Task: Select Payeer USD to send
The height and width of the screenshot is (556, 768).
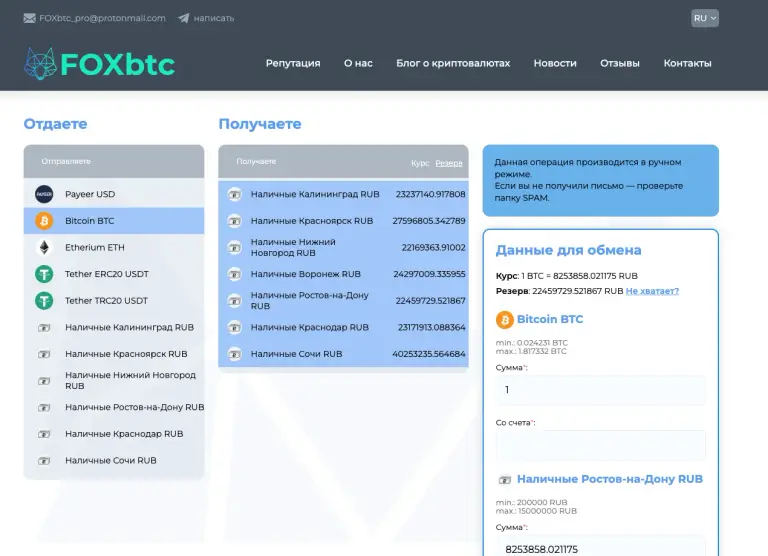Action: coord(114,194)
